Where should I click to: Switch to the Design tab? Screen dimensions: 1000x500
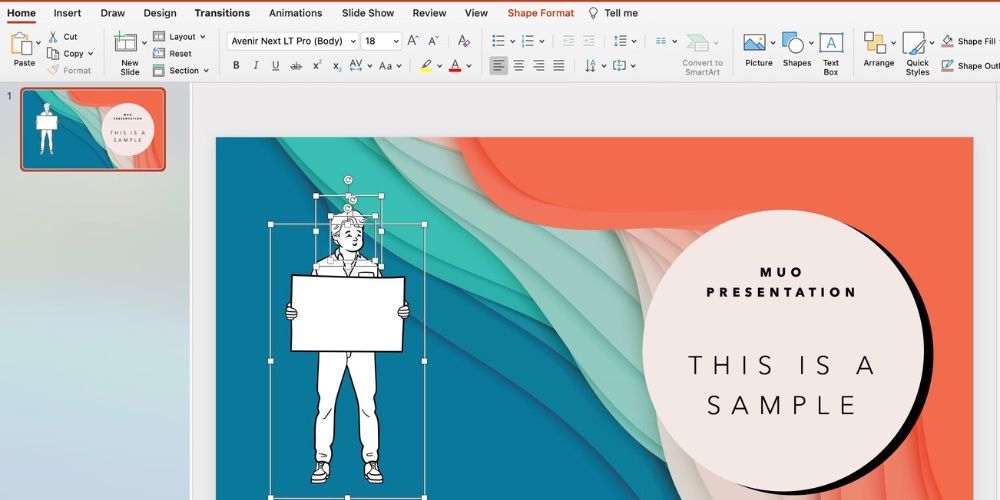tap(159, 13)
